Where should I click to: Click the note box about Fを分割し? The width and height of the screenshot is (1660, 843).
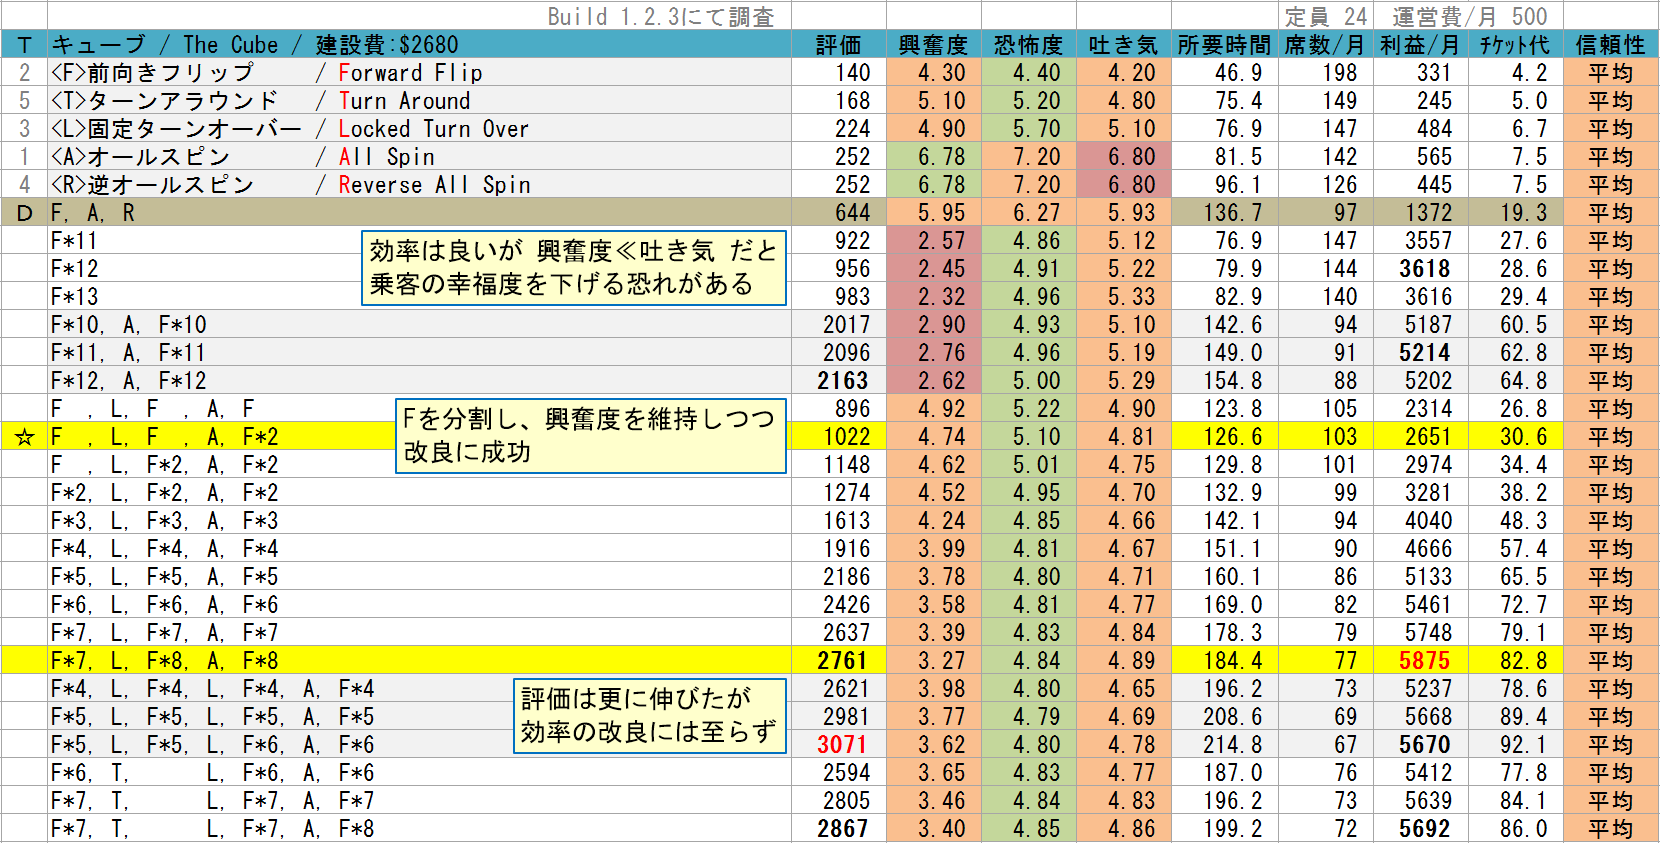590,436
